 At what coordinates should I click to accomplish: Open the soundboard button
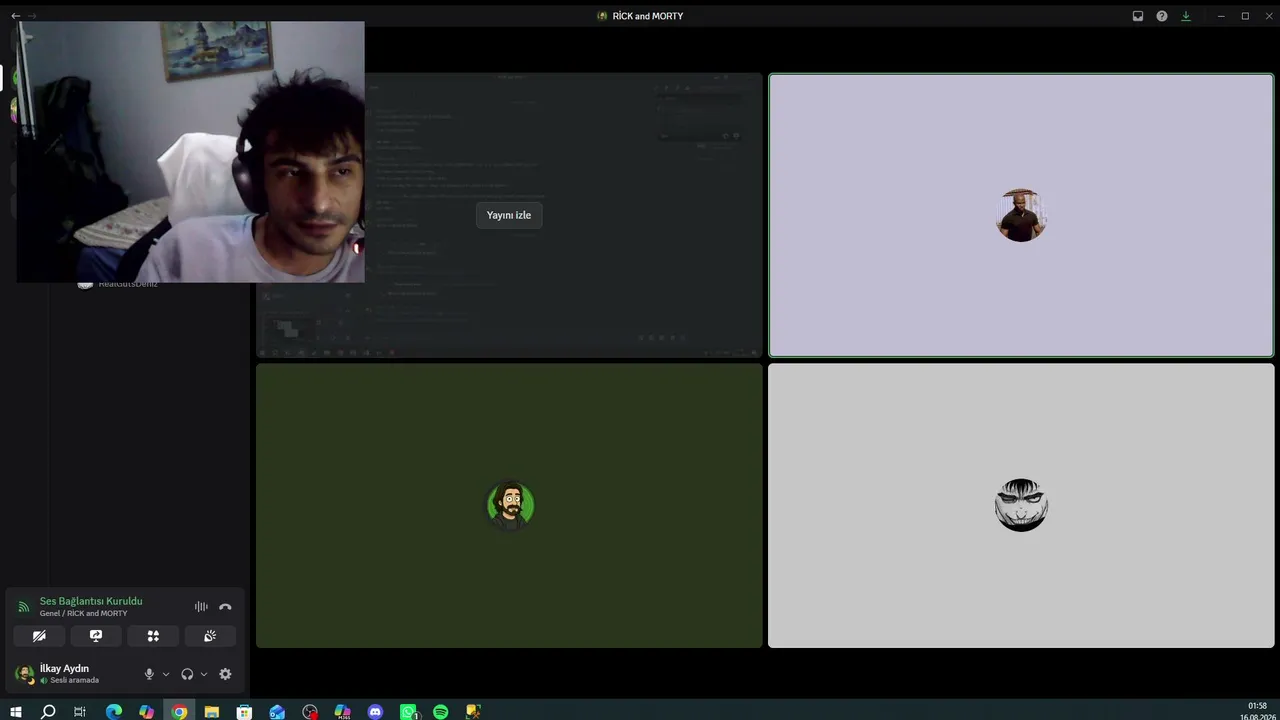[210, 636]
